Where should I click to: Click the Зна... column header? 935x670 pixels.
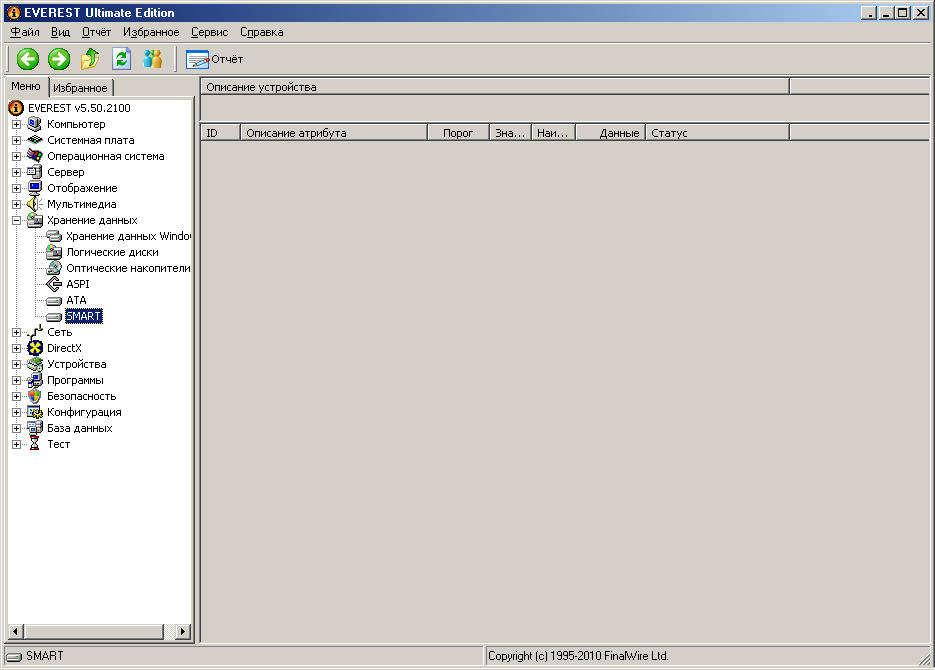click(x=510, y=133)
